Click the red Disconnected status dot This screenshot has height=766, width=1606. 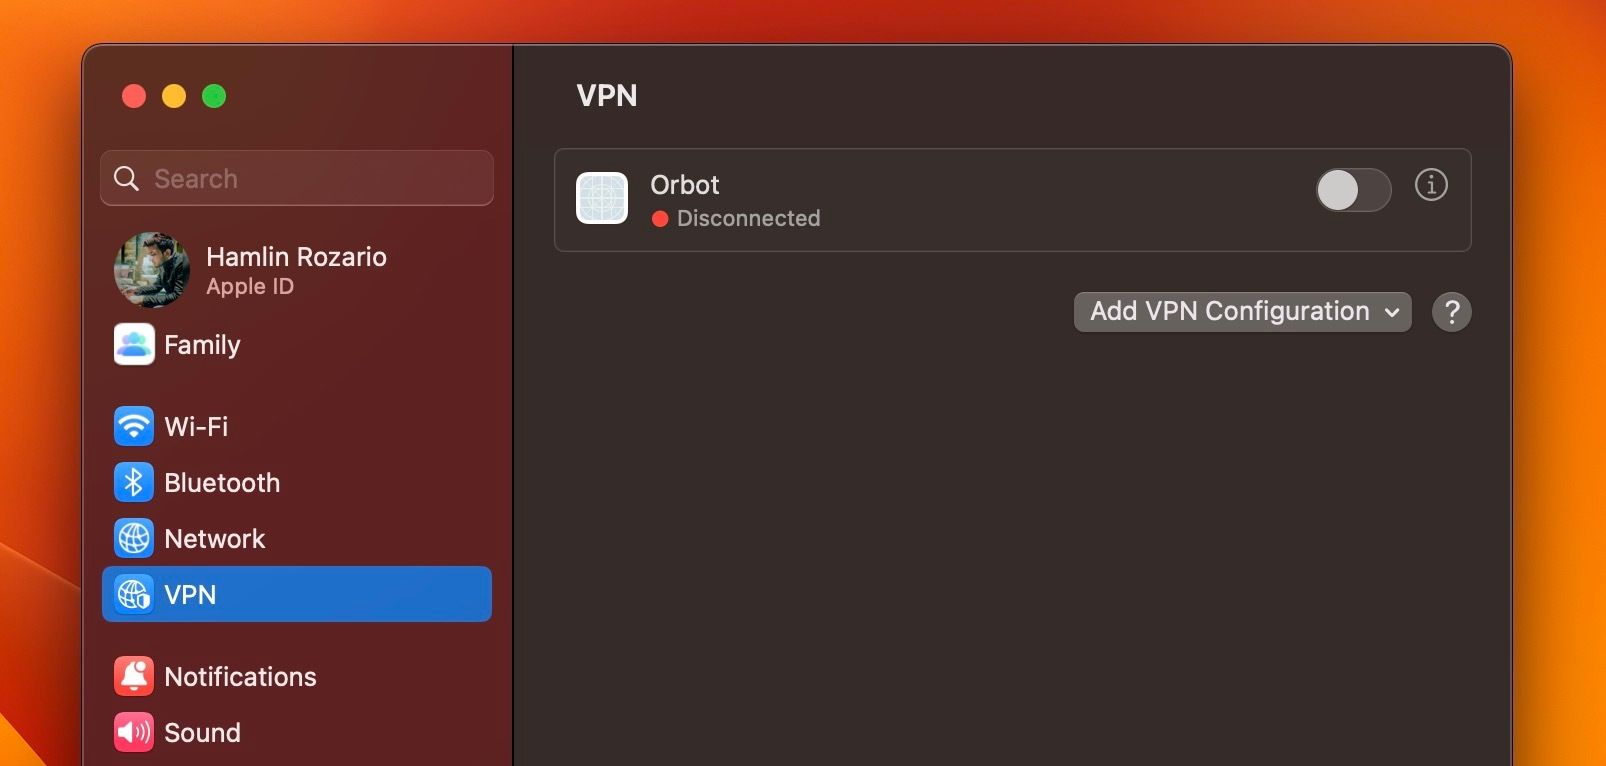coord(660,219)
